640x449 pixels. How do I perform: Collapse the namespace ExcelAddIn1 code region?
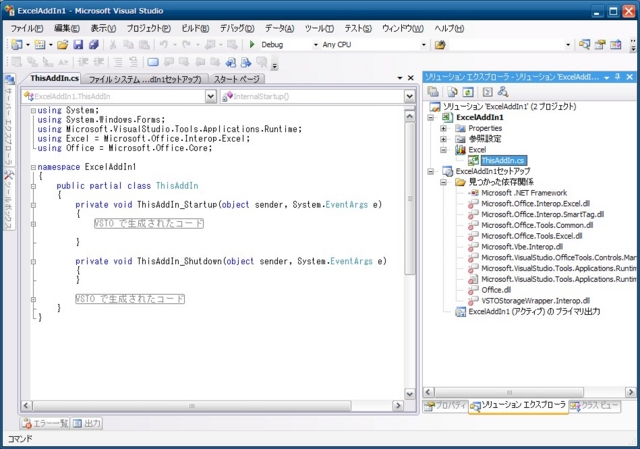point(33,167)
